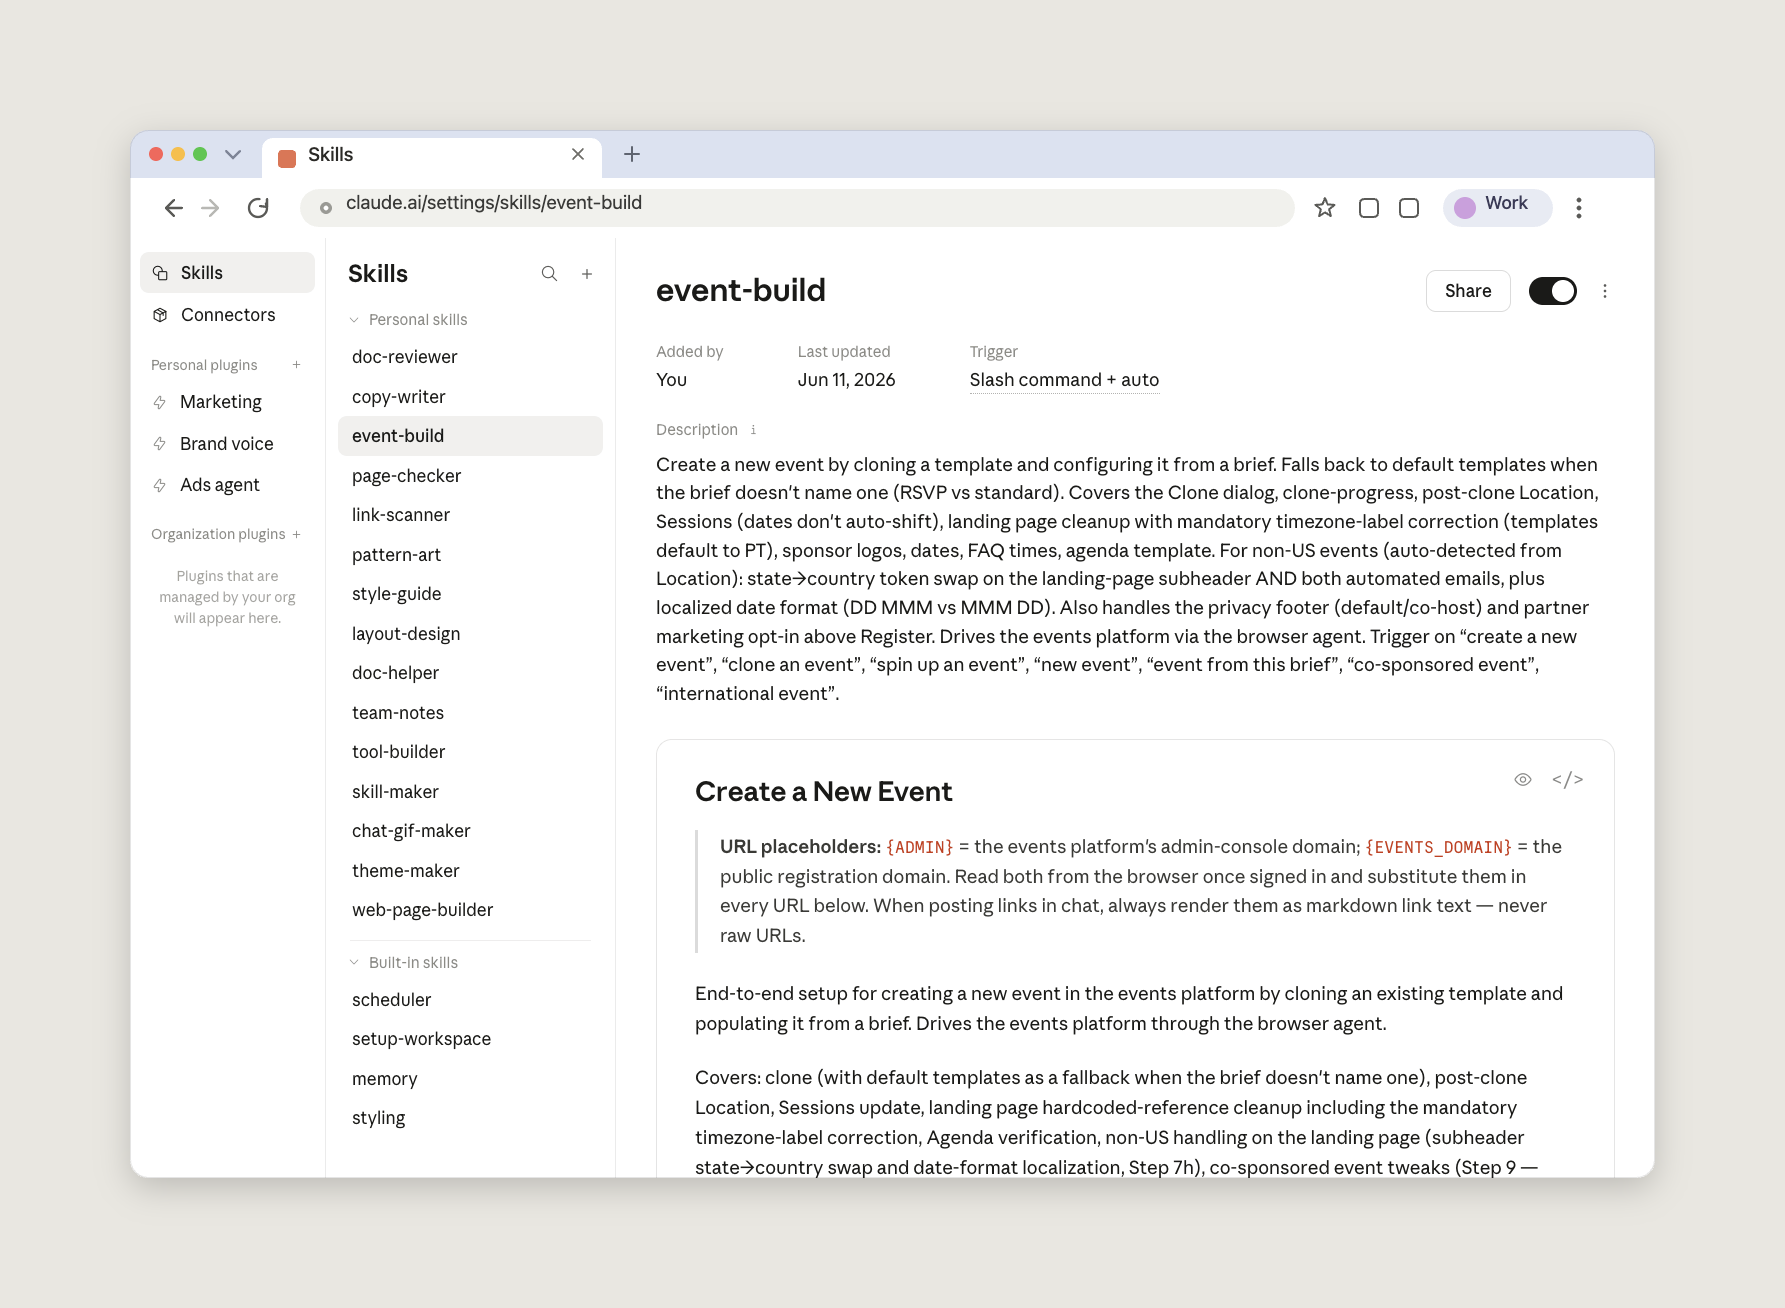Click the Work profile button

coord(1497,207)
